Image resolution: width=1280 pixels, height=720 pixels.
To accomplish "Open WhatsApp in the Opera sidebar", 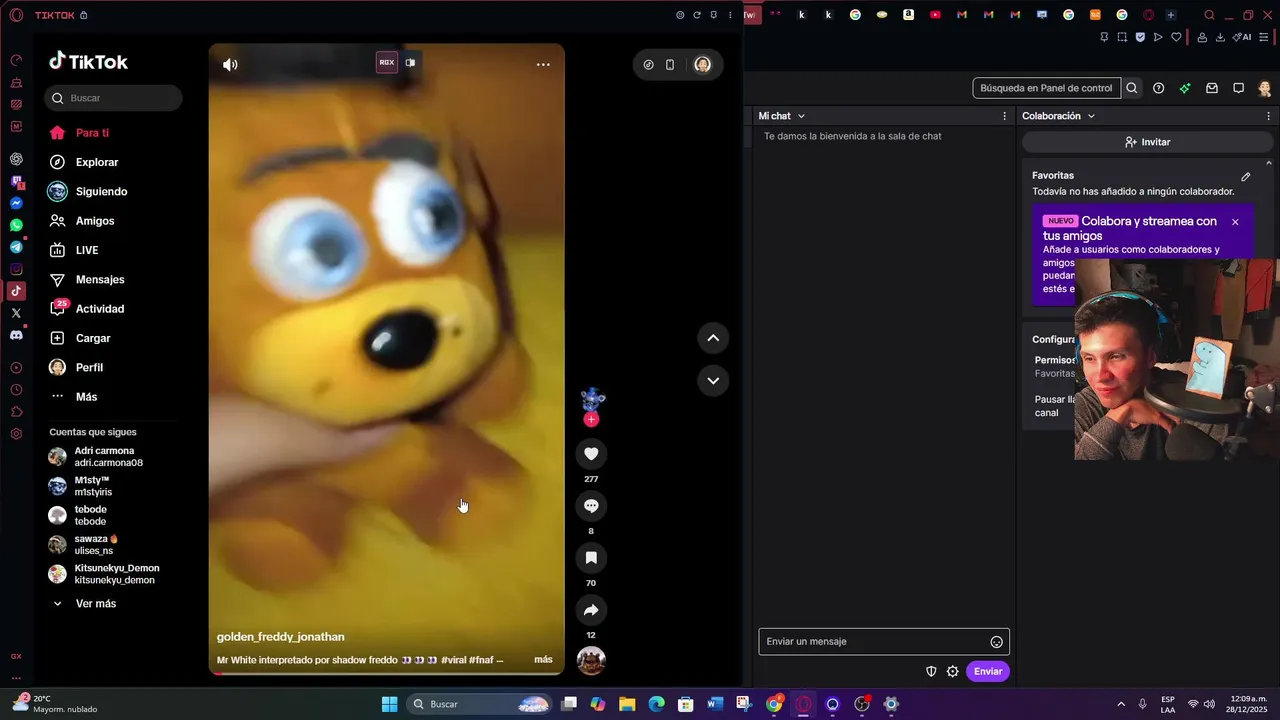I will tap(16, 225).
